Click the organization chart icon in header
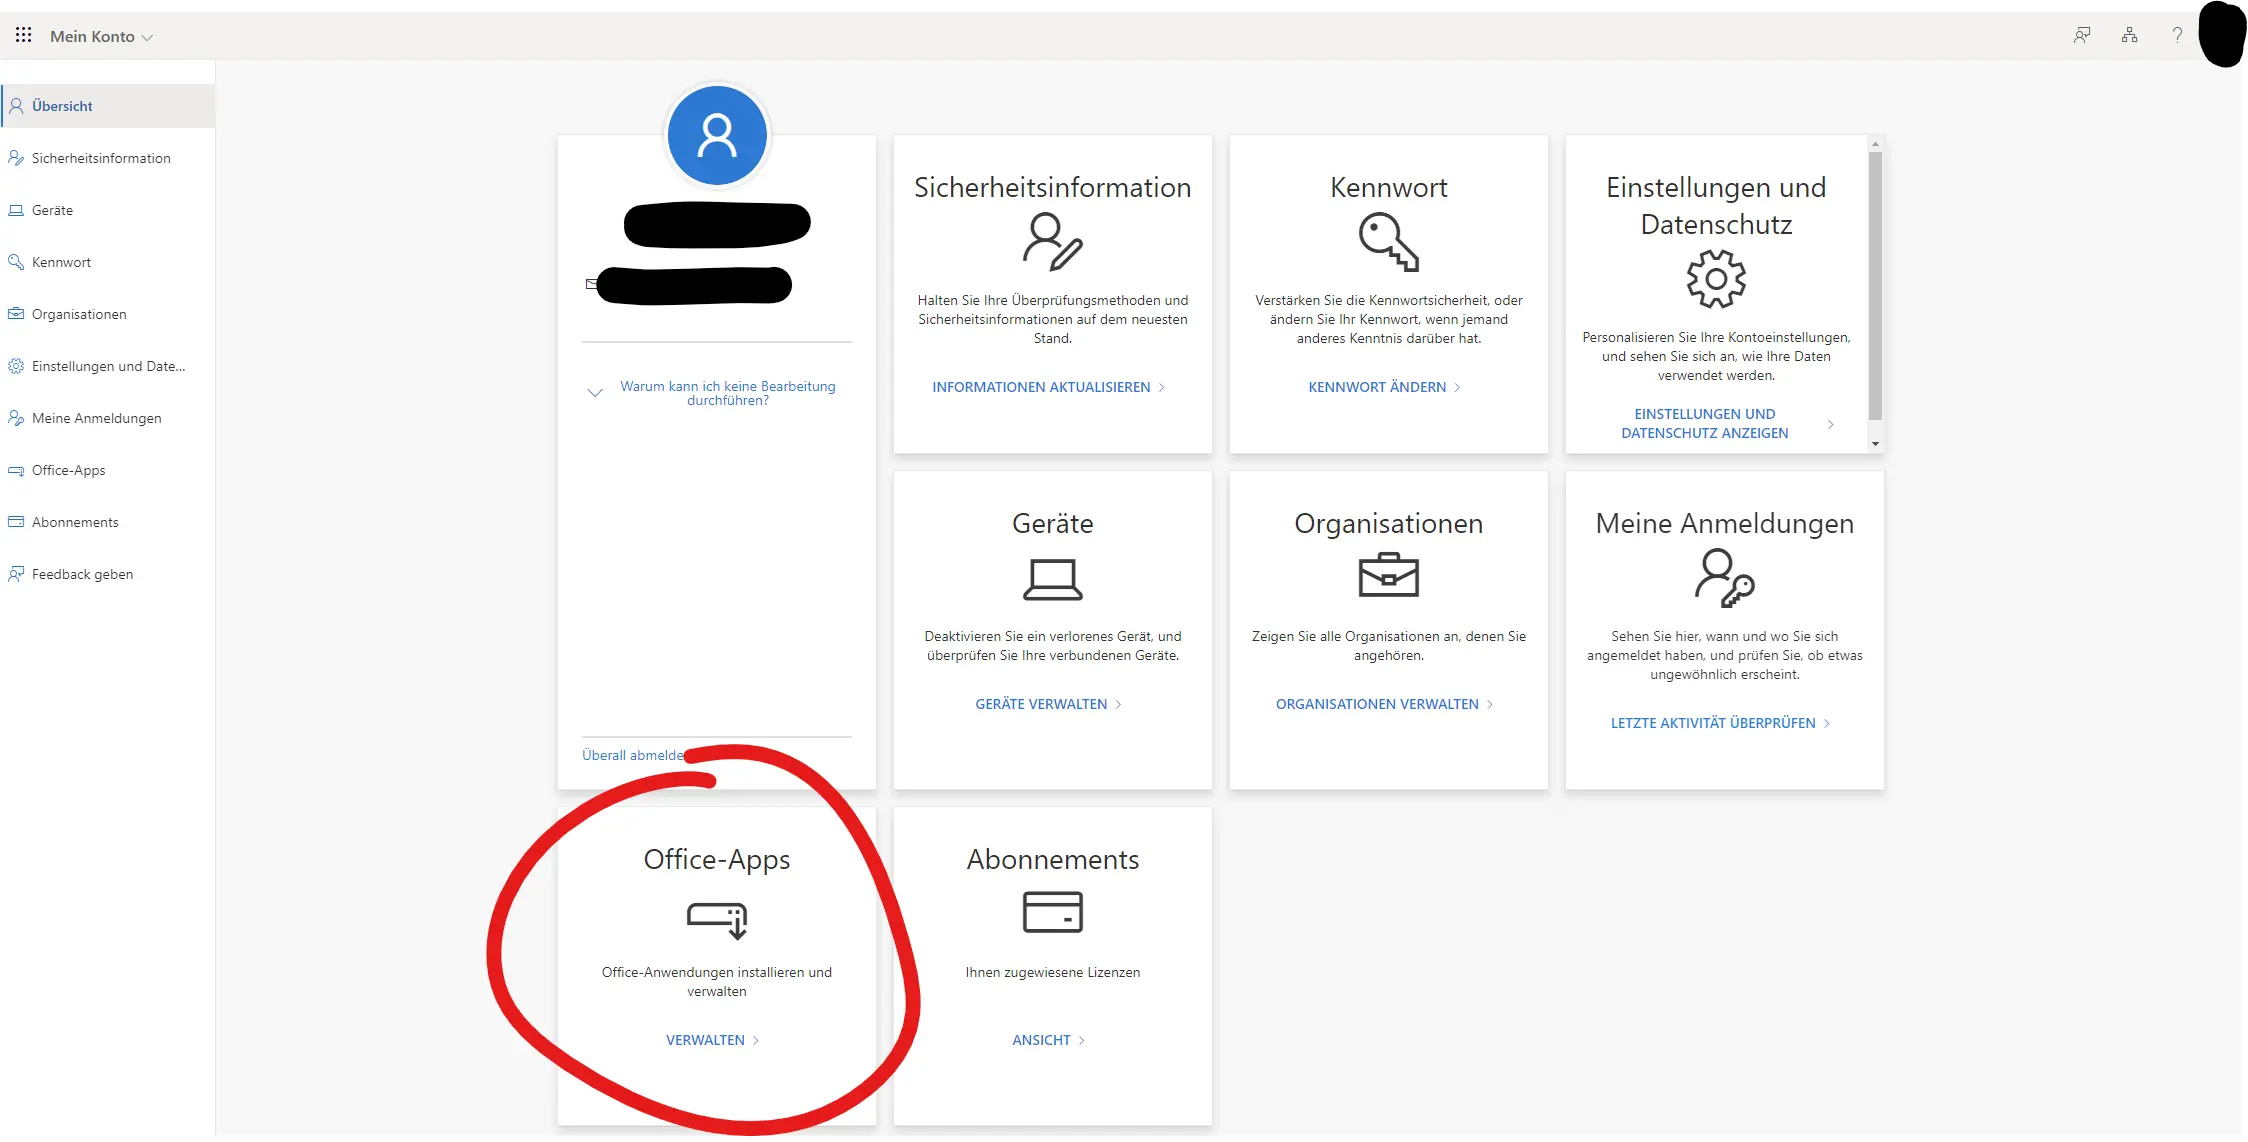This screenshot has width=2248, height=1142. tap(2129, 35)
